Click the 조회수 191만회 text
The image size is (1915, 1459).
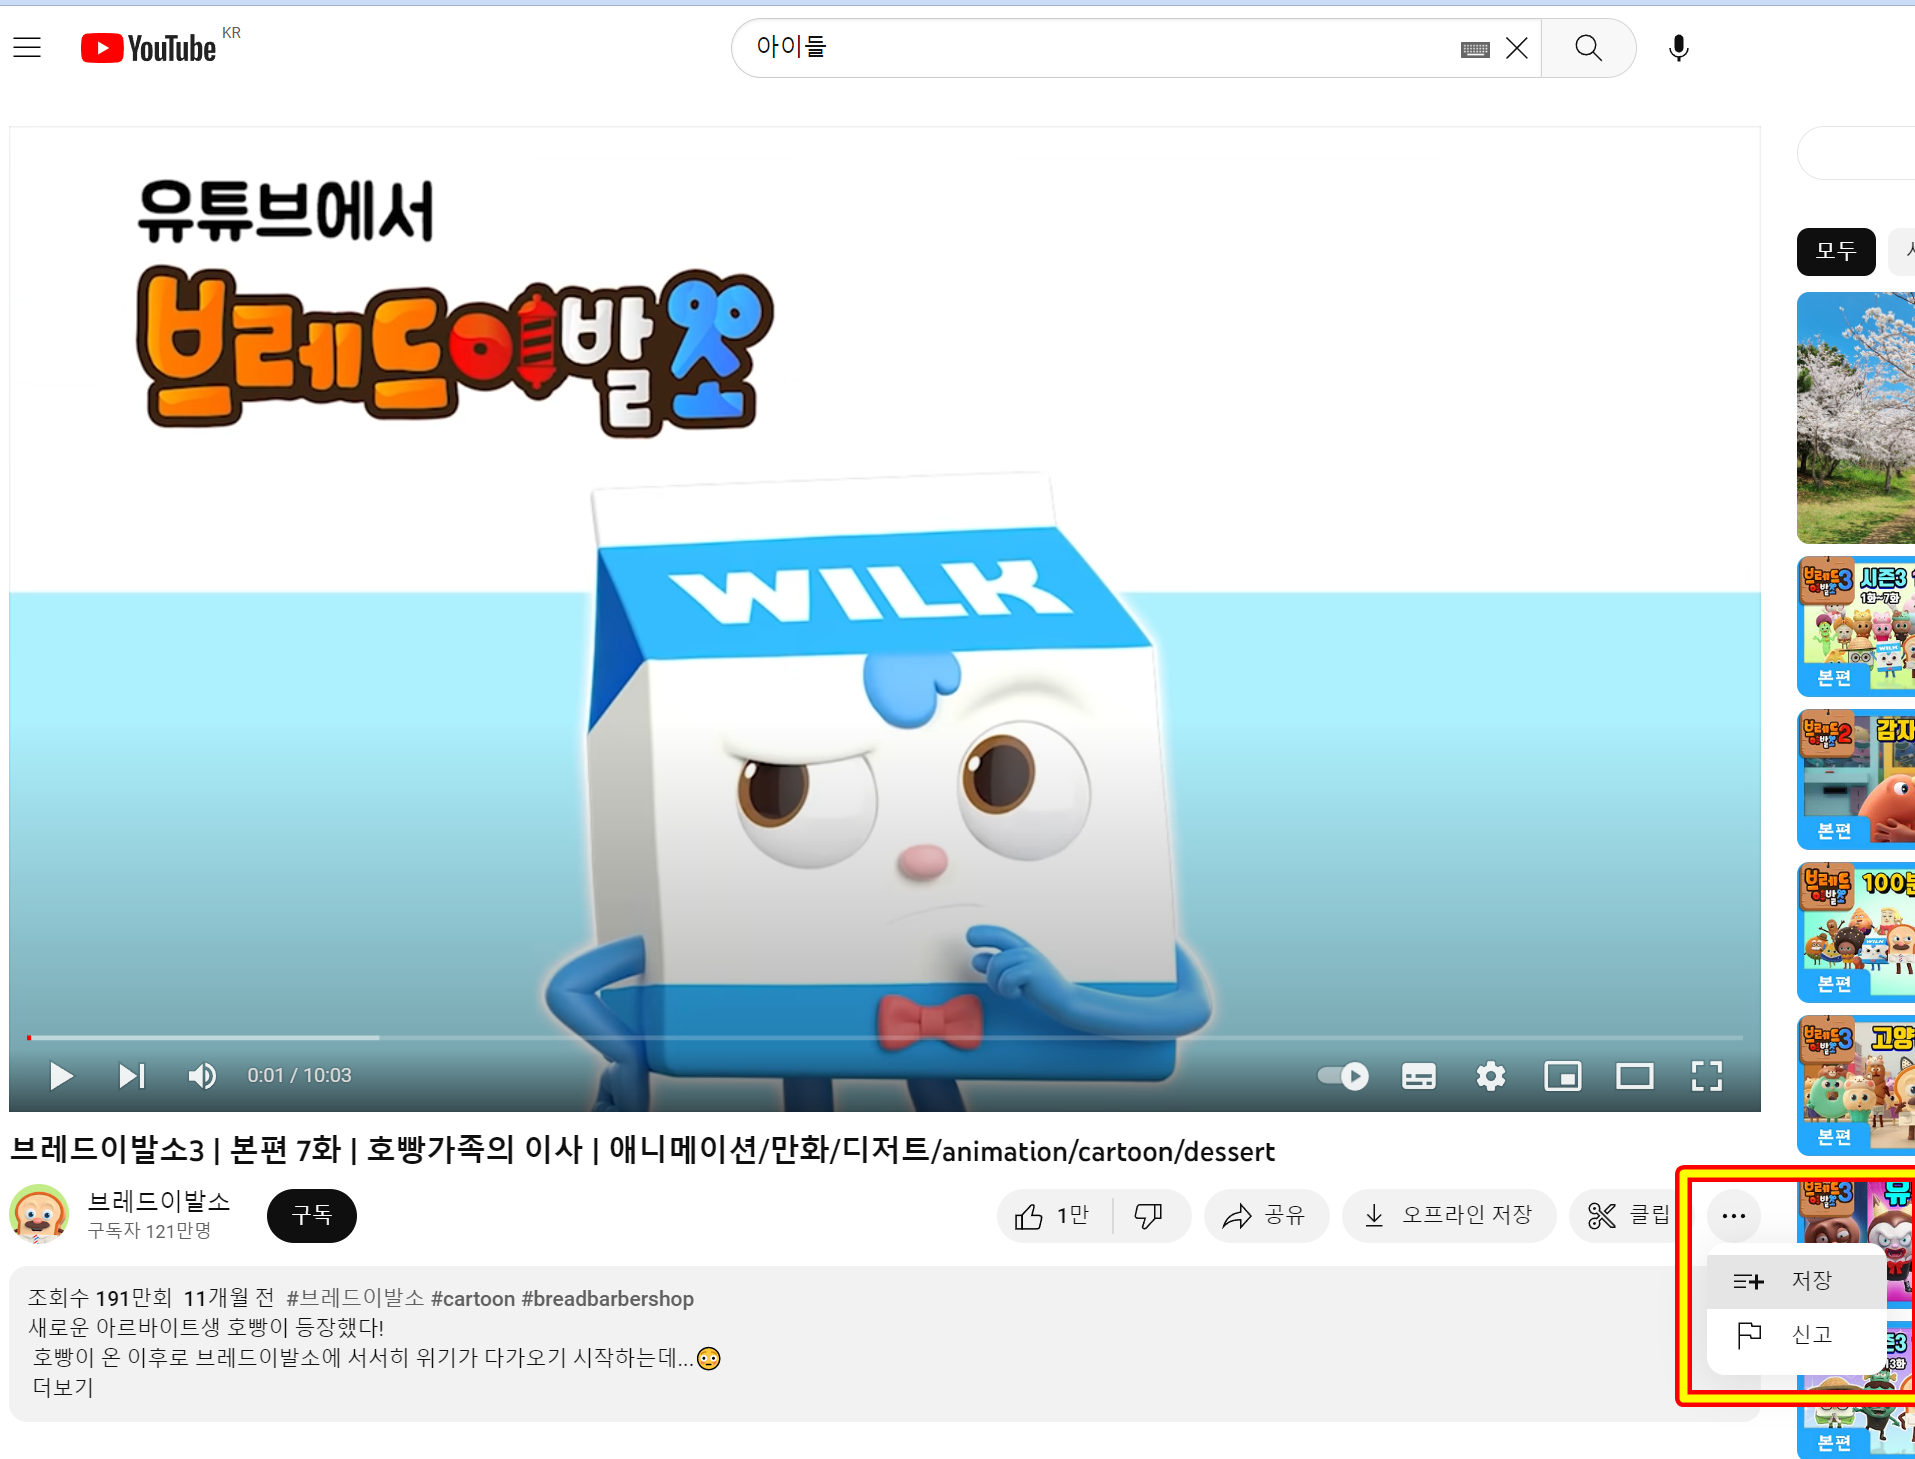tap(100, 1298)
